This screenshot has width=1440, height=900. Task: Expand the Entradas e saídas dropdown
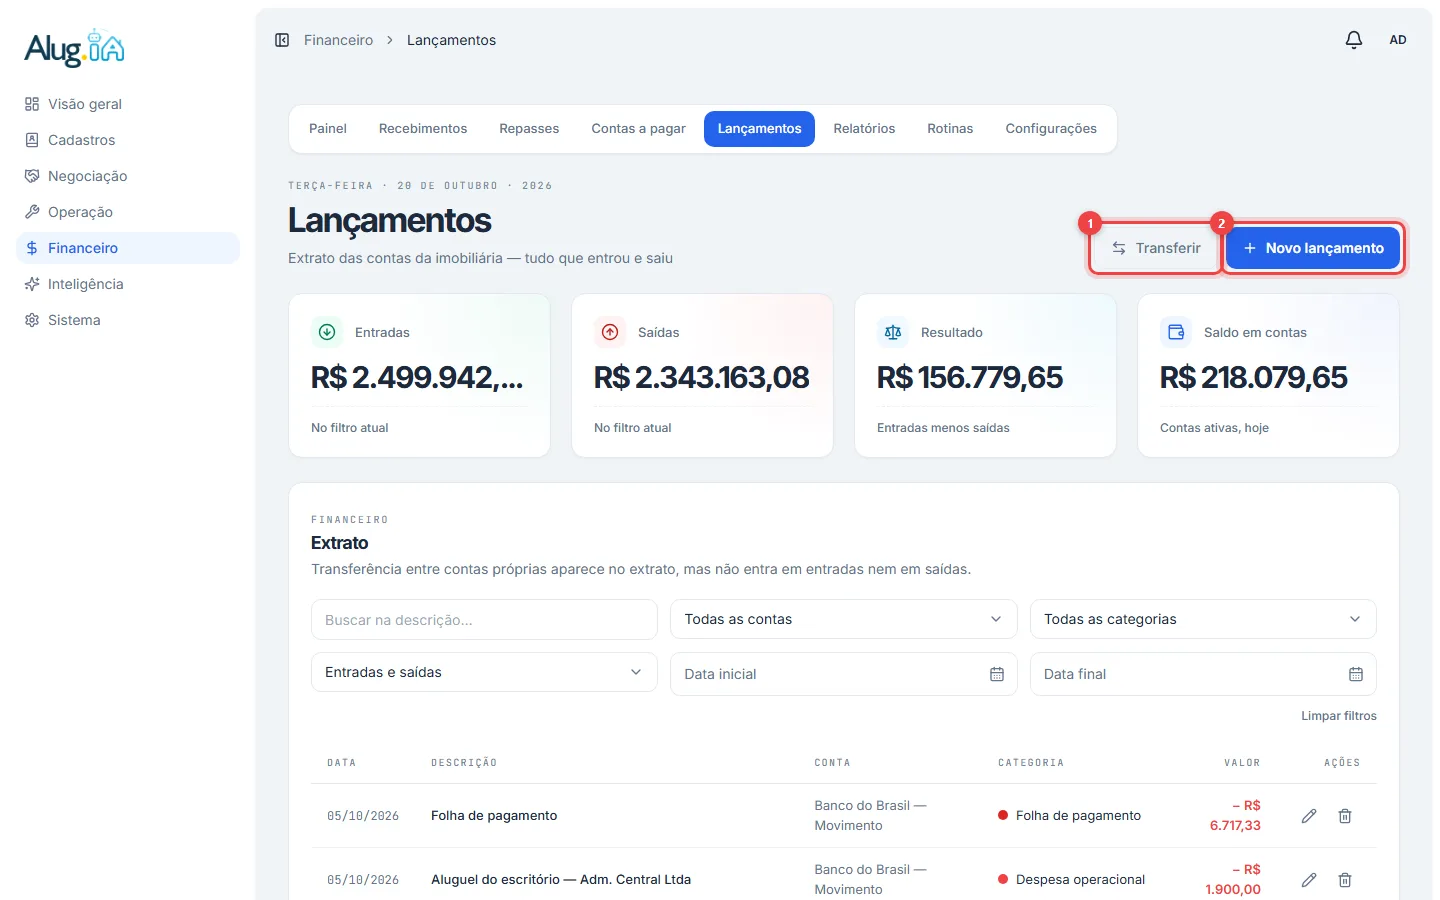484,672
